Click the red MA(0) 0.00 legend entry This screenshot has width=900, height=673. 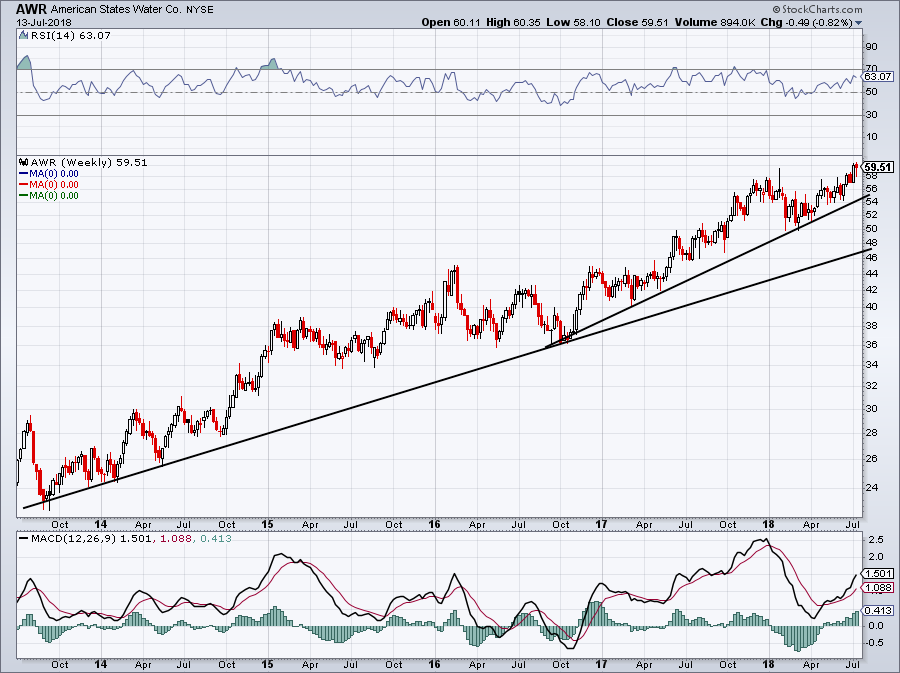pos(49,184)
